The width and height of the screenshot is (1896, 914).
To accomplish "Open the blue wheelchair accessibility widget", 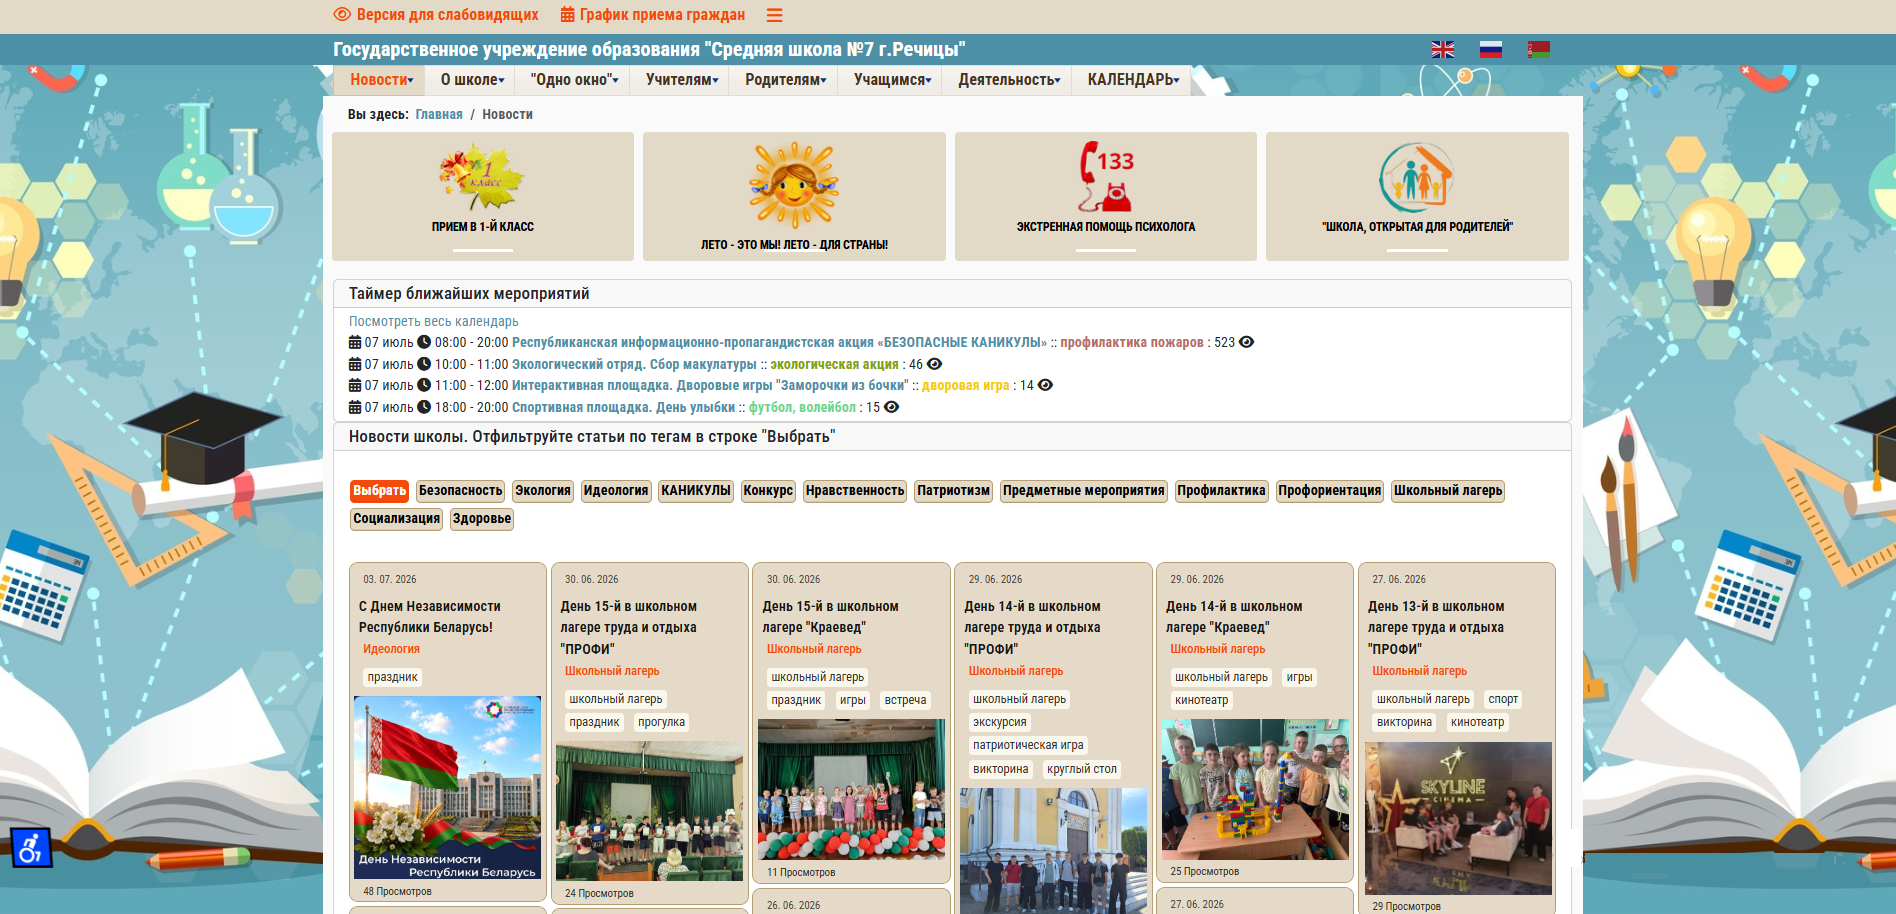I will tap(31, 848).
